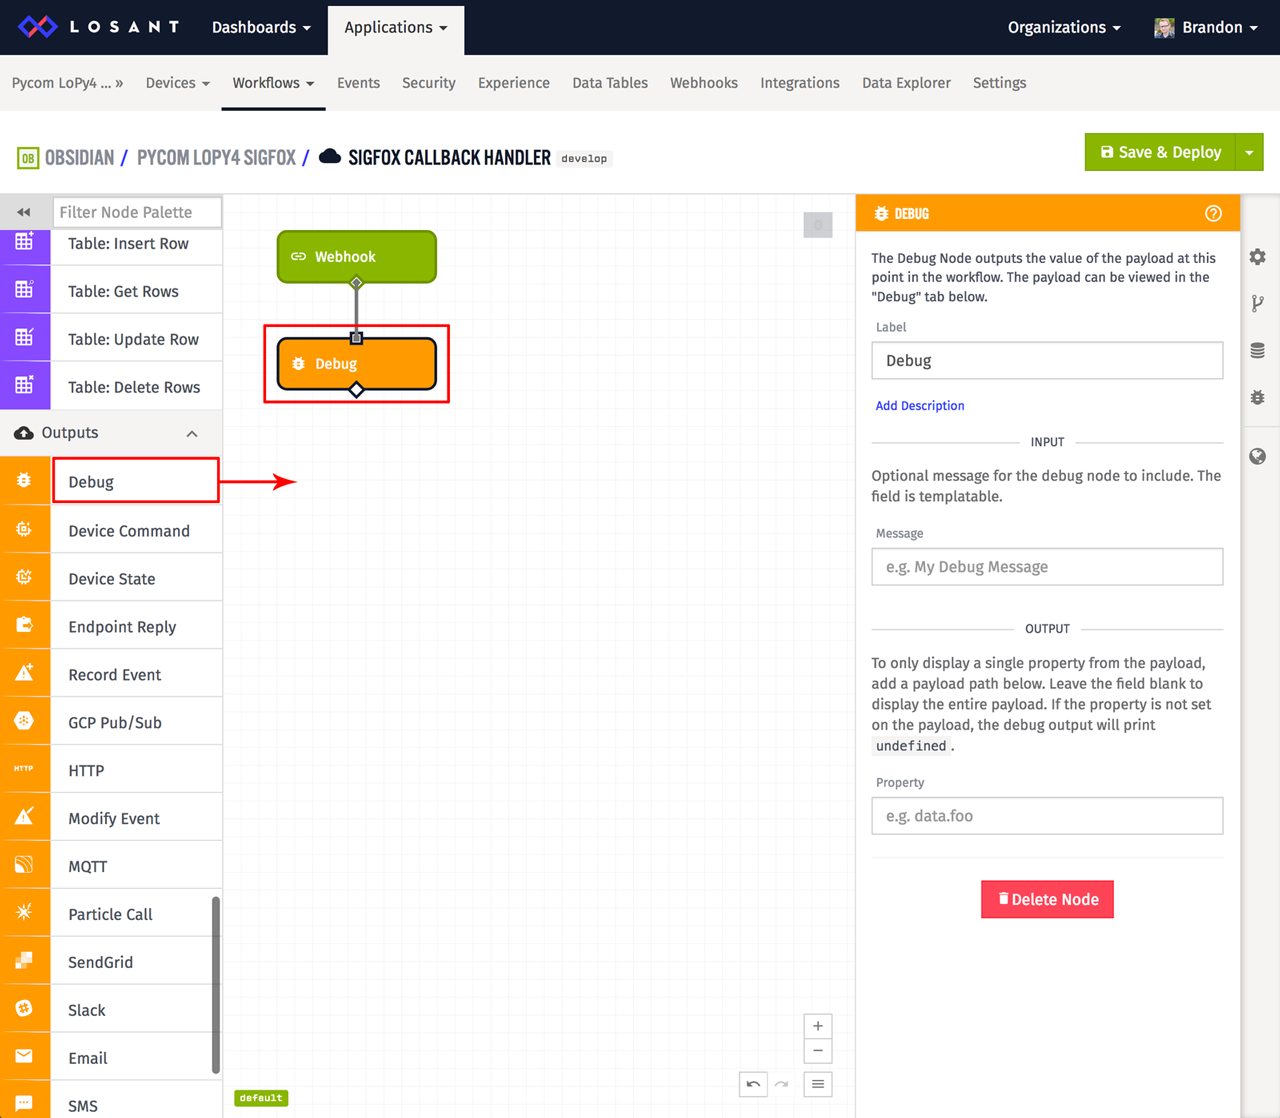This screenshot has width=1280, height=1118.
Task: Click the Add Description link
Action: (920, 406)
